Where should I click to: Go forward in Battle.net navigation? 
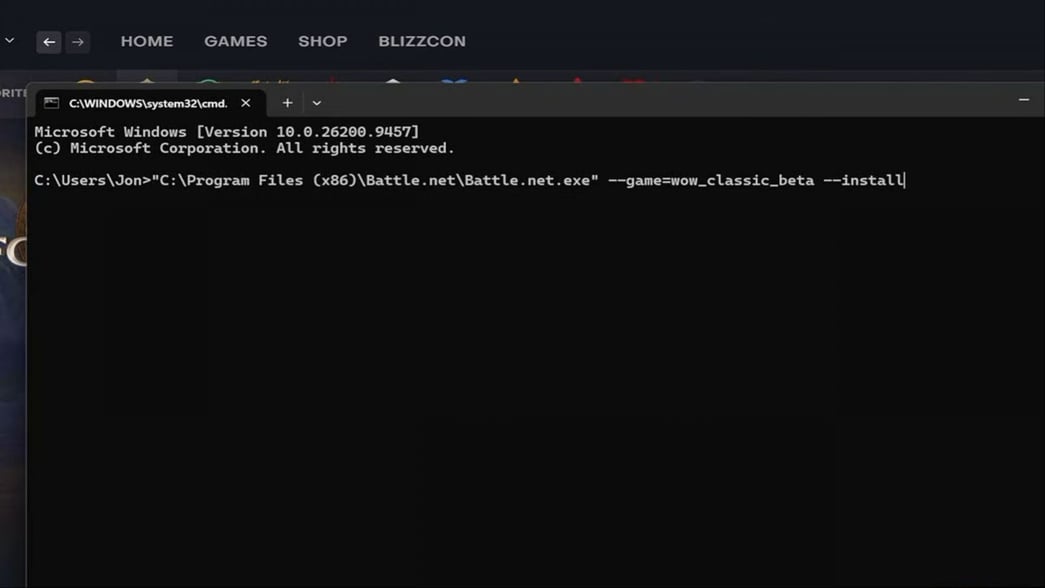click(78, 42)
